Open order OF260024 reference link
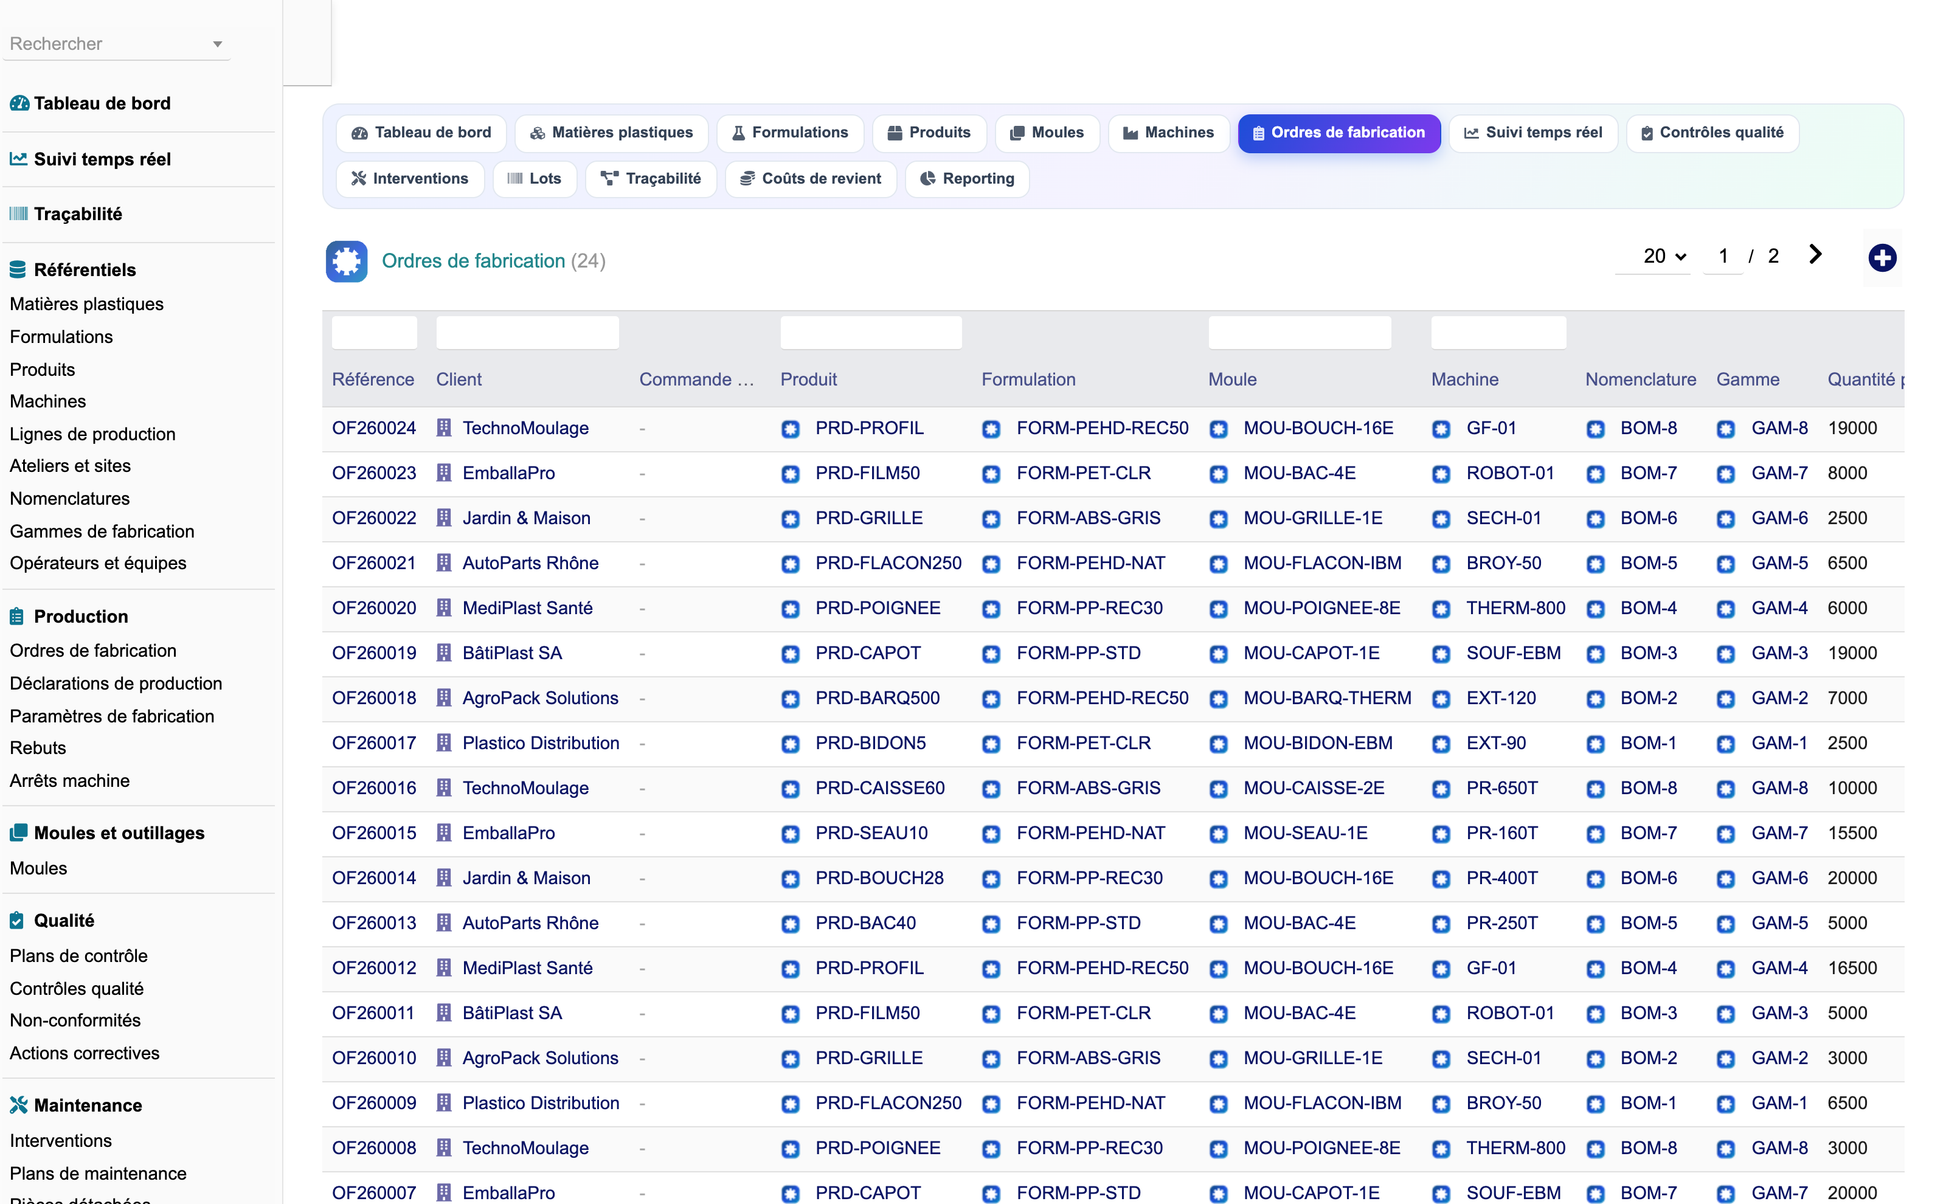The height and width of the screenshot is (1204, 1946). [374, 428]
